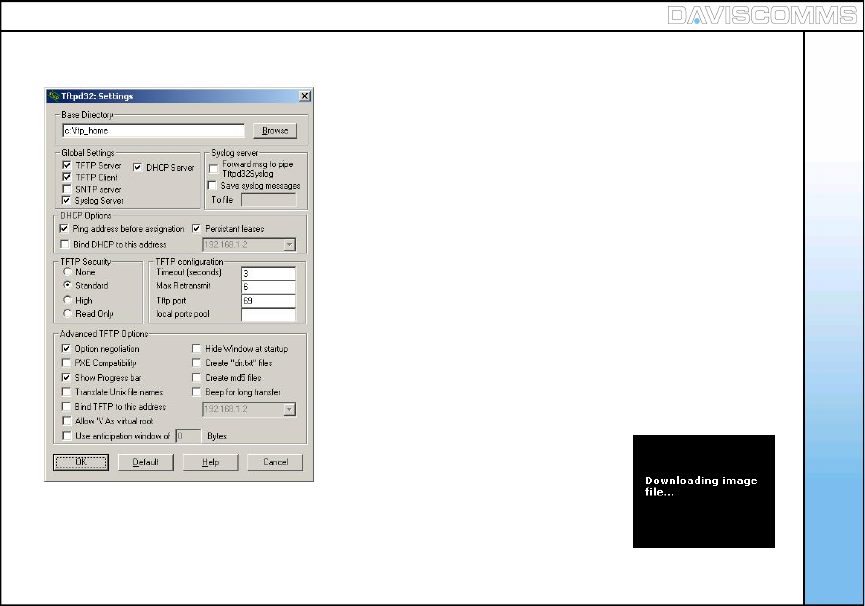Click Browse for base directory
865x606 pixels.
click(274, 131)
